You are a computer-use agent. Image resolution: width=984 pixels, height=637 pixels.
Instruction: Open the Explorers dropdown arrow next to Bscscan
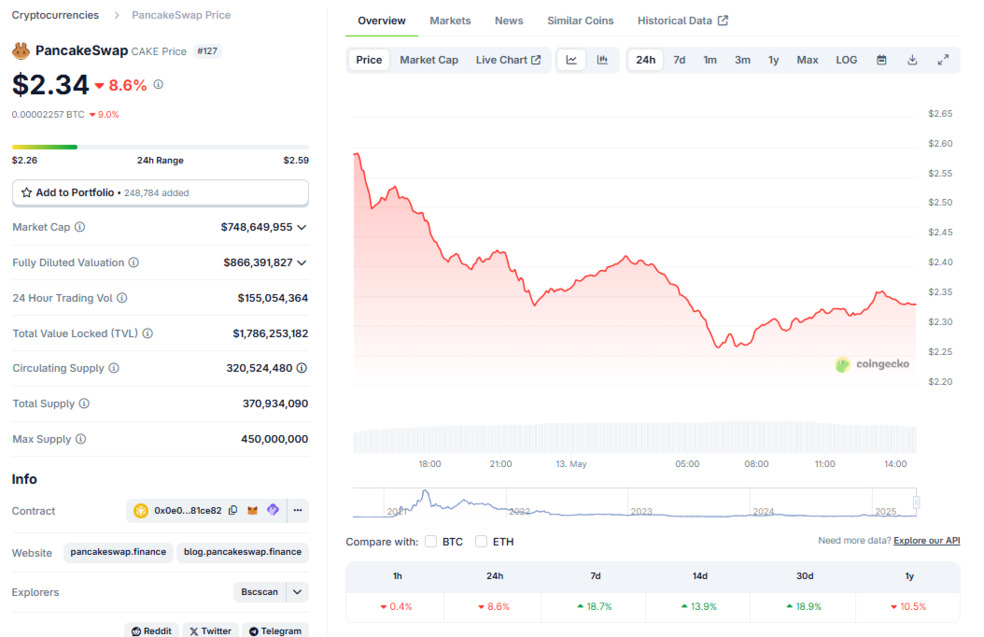297,592
